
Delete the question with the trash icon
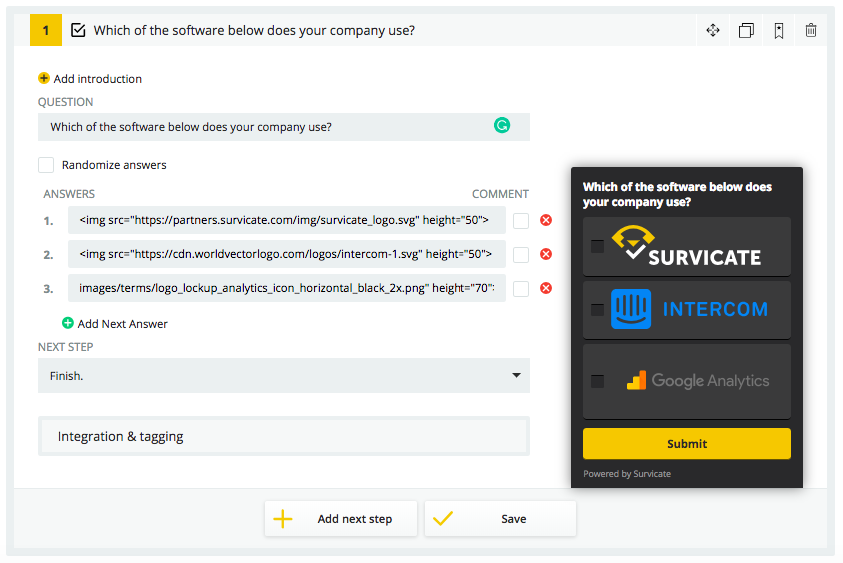(811, 30)
